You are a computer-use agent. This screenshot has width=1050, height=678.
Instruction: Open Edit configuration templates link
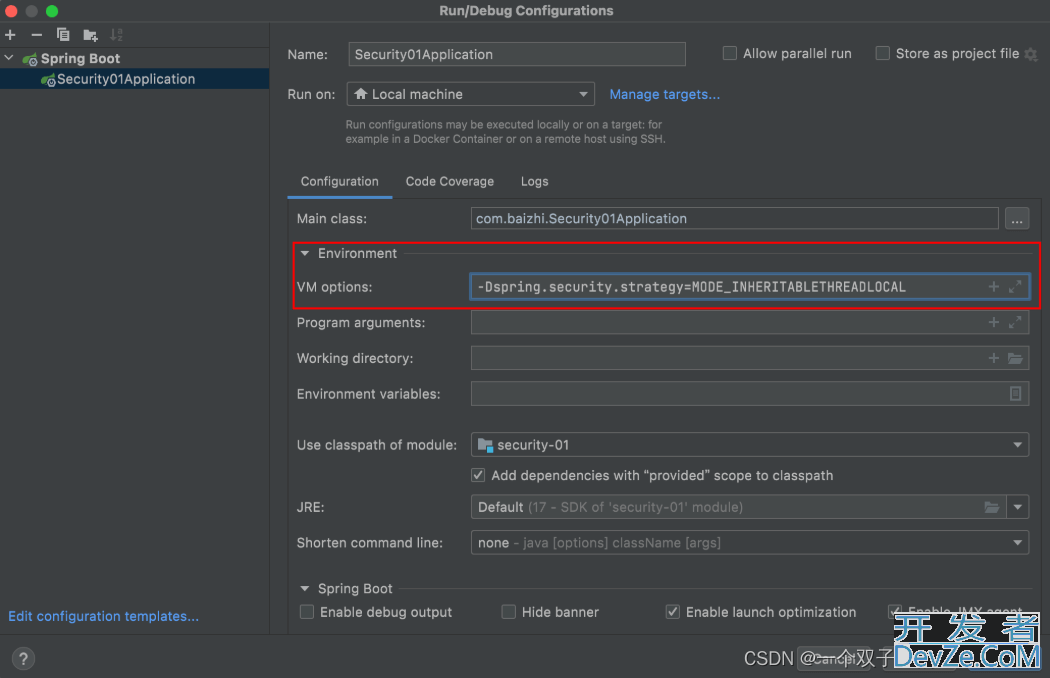[x=103, y=616]
